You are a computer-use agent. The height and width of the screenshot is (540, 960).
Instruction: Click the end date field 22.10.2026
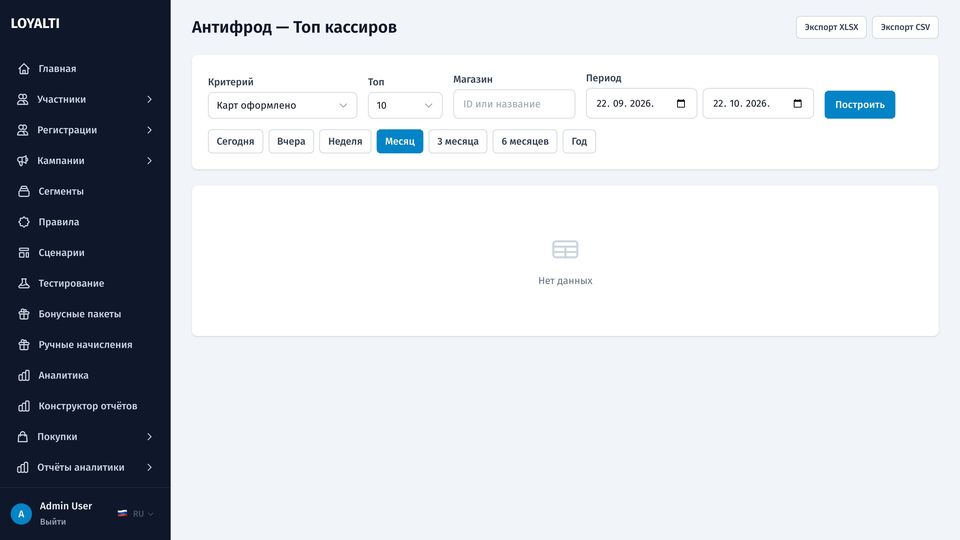(x=758, y=103)
